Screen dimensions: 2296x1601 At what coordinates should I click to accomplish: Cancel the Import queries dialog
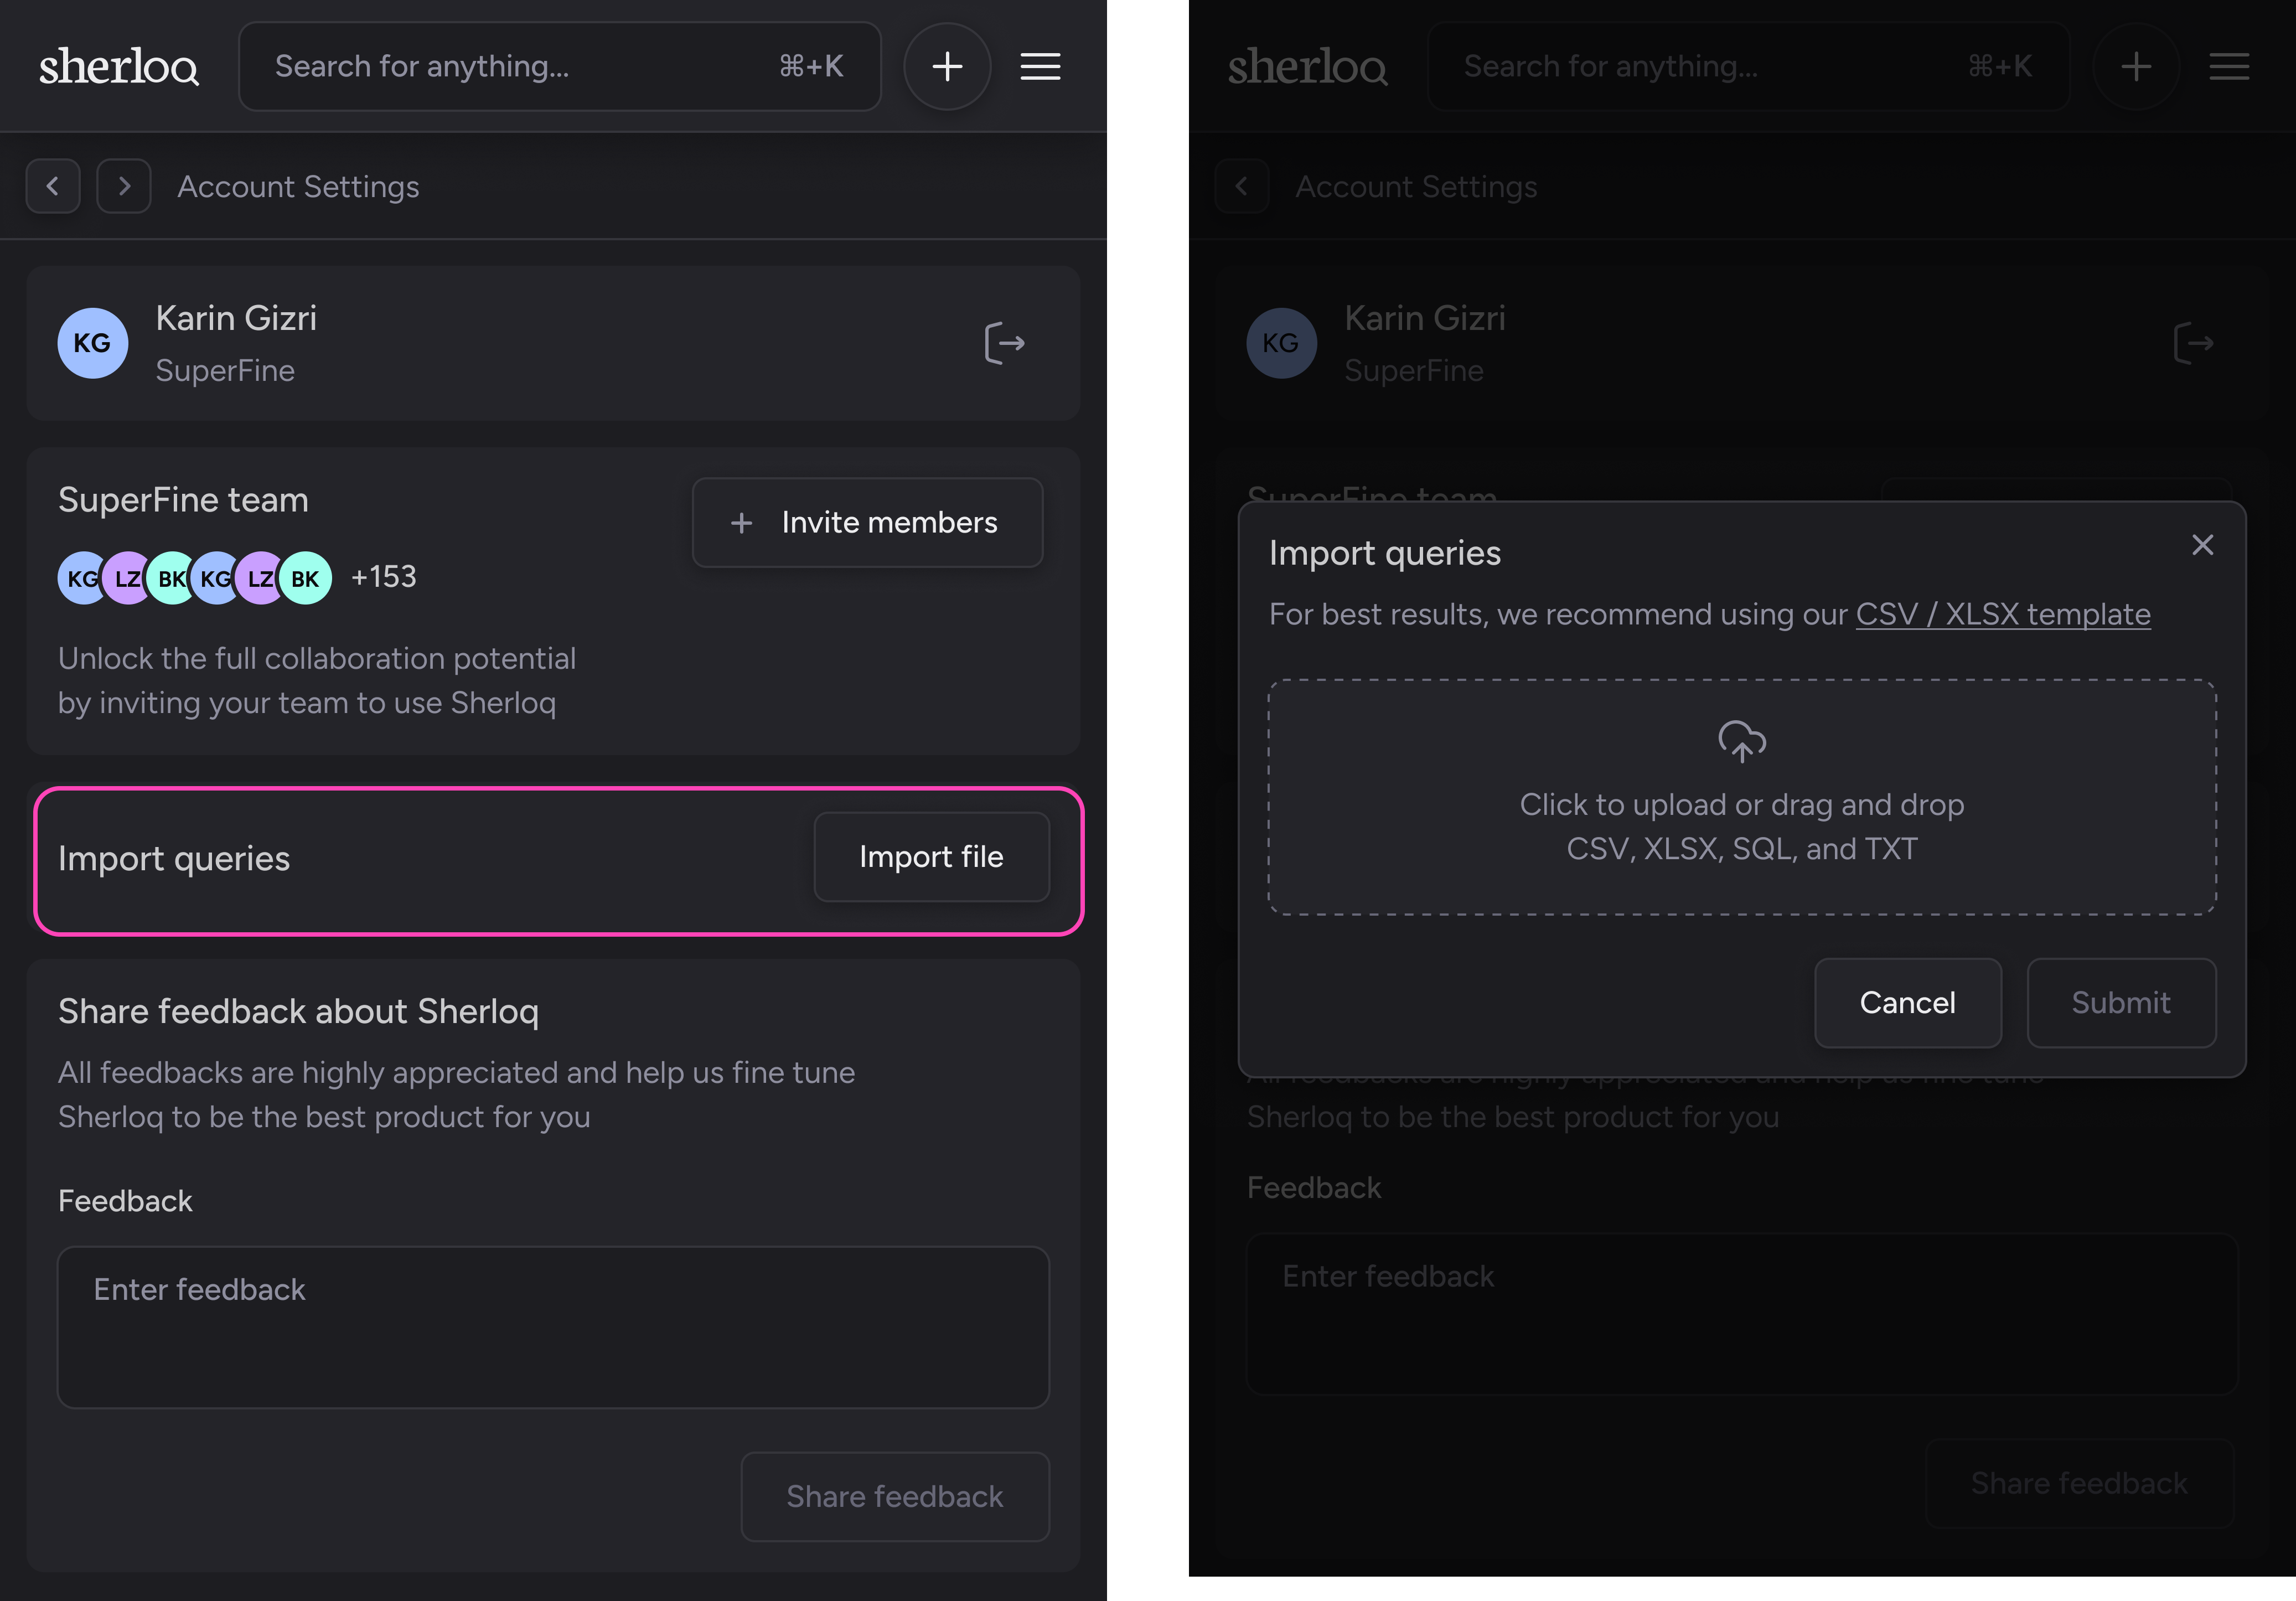coord(1907,1003)
